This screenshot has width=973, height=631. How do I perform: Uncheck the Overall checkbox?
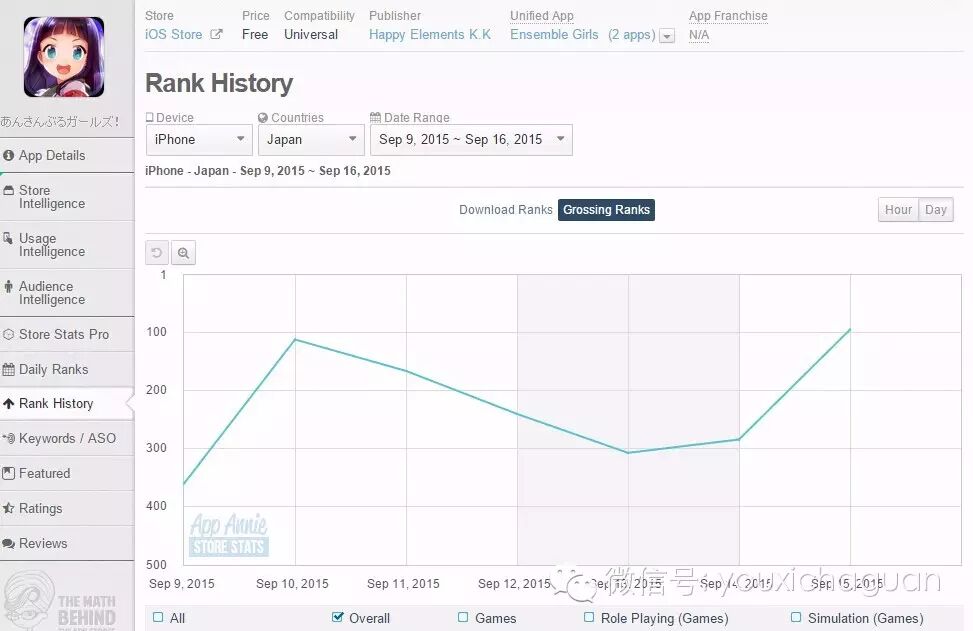coord(338,617)
